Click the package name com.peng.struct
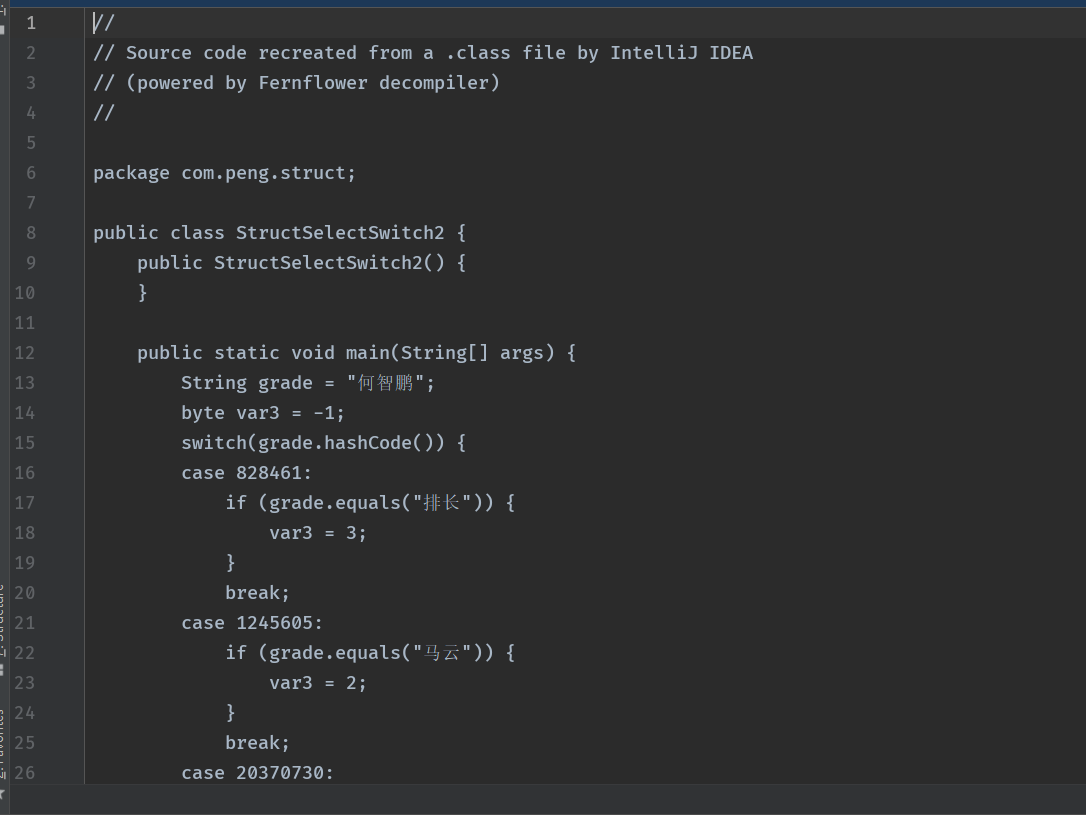 [268, 172]
